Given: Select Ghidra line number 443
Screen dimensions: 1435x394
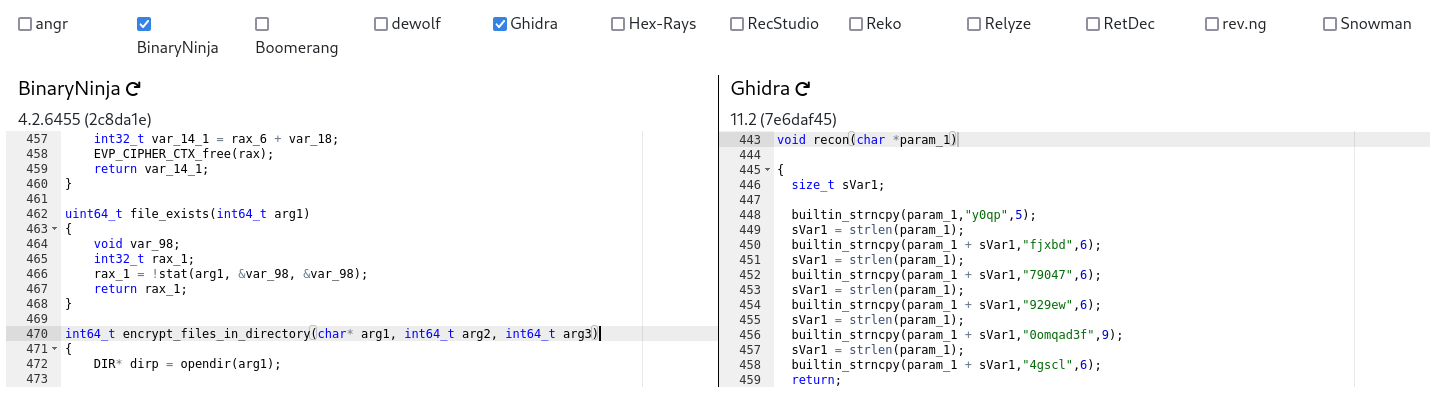Looking at the screenshot, I should click(x=749, y=140).
